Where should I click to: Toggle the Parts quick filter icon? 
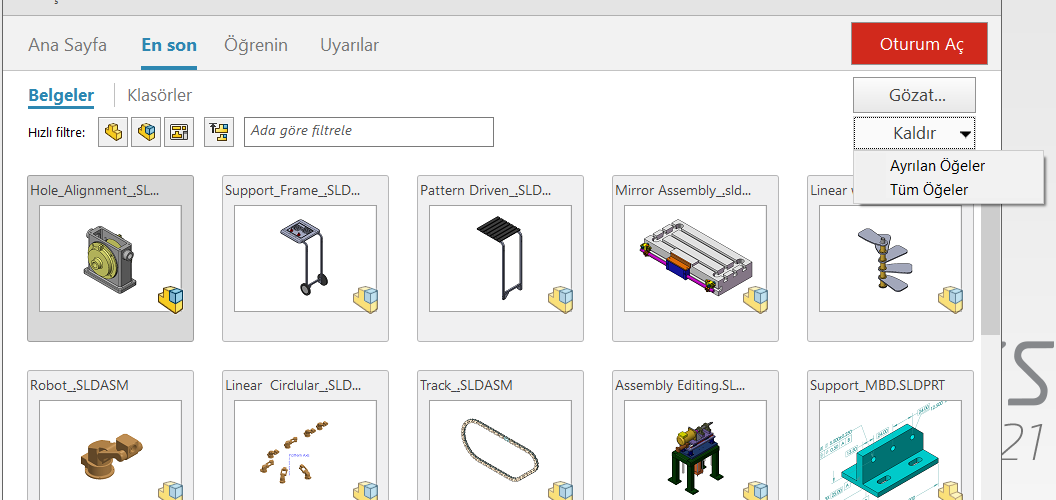(113, 132)
